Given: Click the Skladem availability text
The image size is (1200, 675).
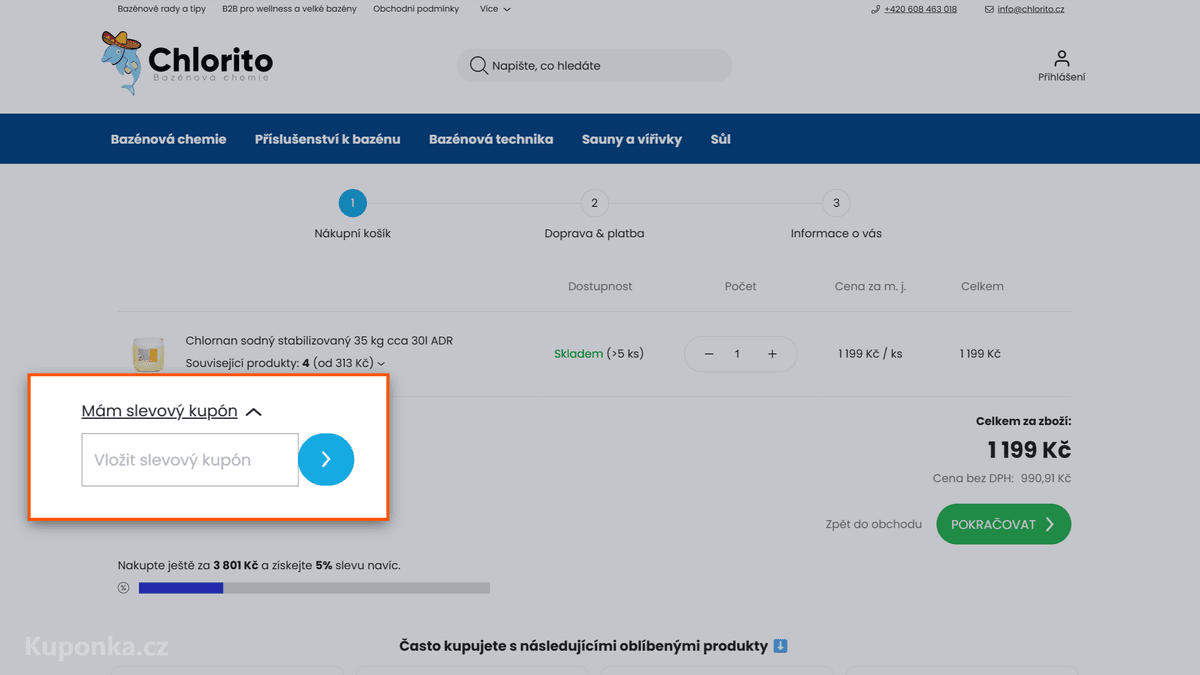Looking at the screenshot, I should pos(579,354).
